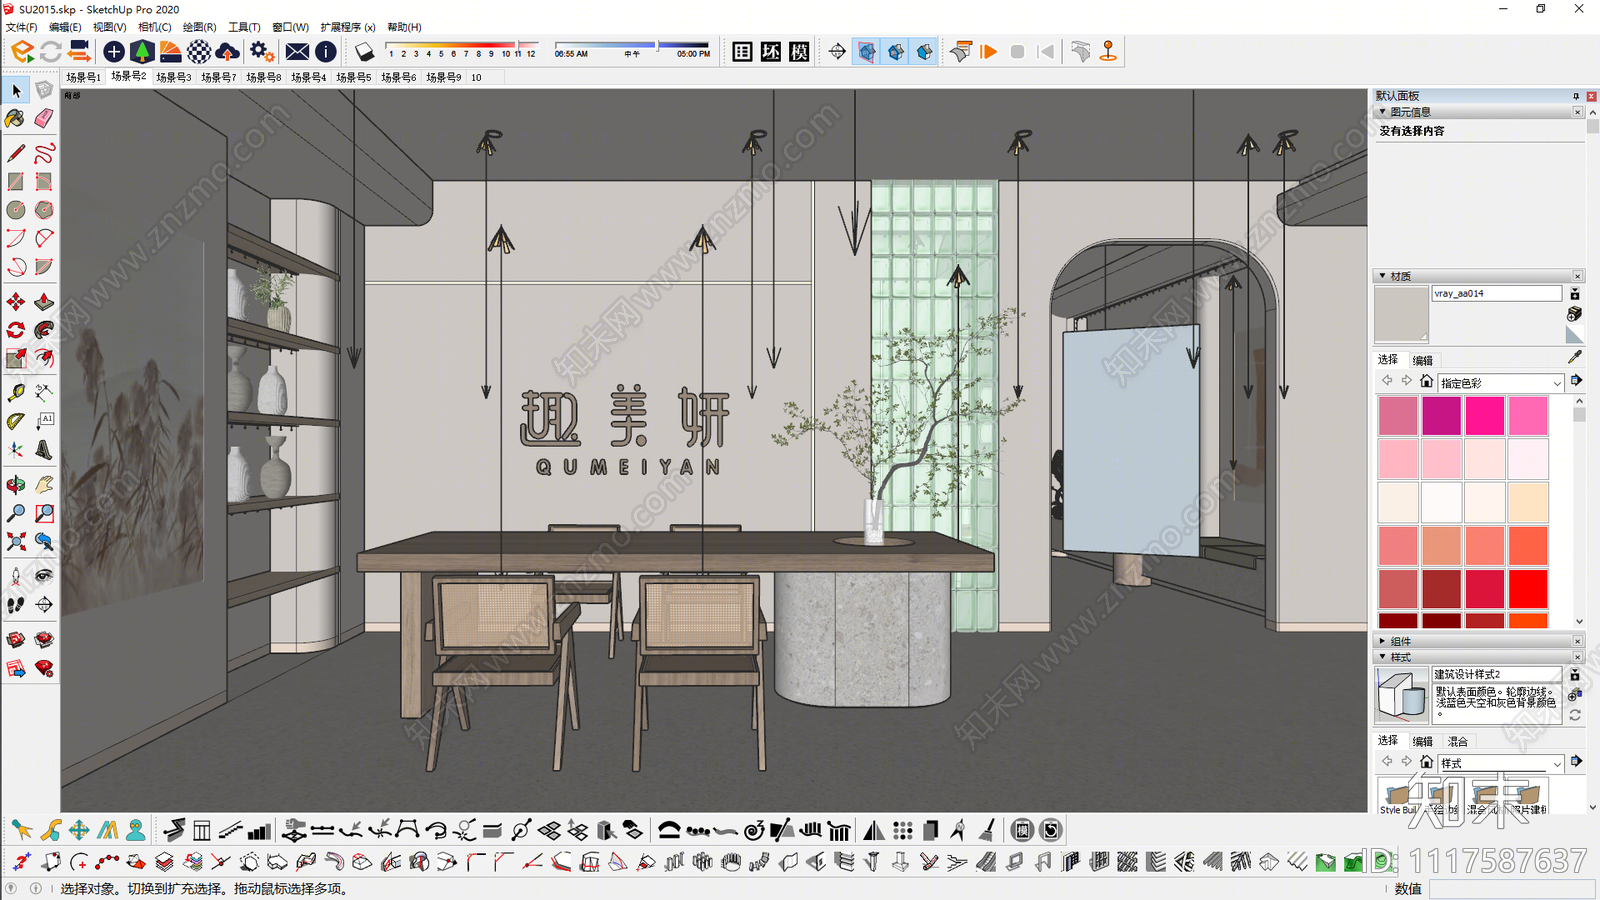Viewport: 1600px width, 900px height.
Task: Click the styles forward arrow
Action: click(1407, 762)
